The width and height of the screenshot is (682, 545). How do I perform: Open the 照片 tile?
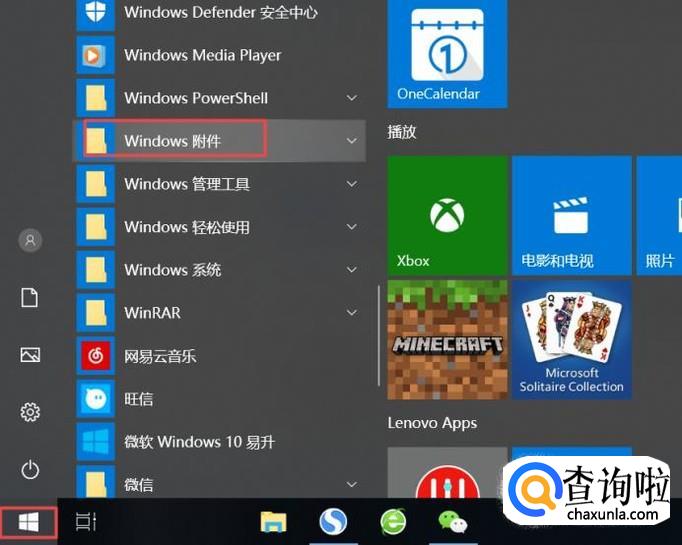[x=659, y=216]
